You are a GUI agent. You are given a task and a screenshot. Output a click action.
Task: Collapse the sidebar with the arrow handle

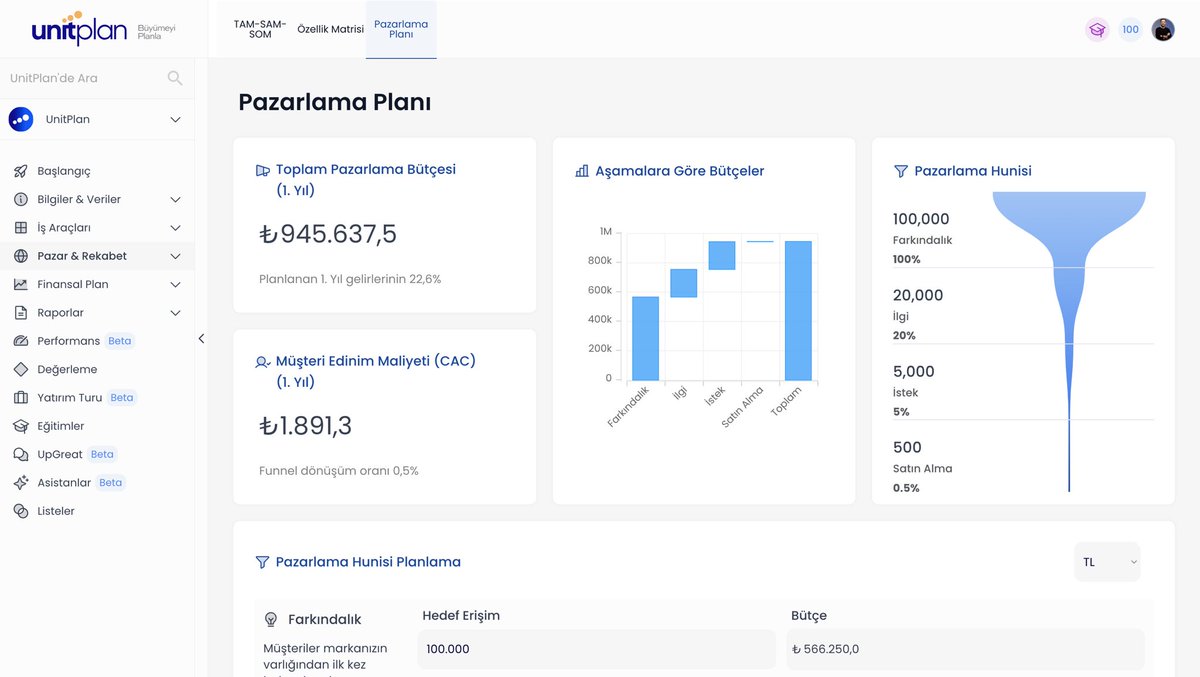pyautogui.click(x=201, y=339)
